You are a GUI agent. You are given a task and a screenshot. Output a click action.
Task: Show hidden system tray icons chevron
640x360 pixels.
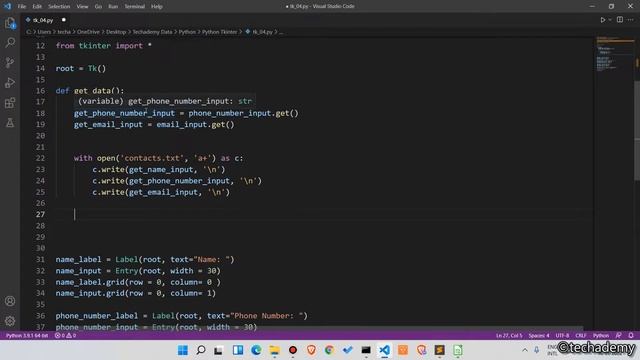pos(524,350)
